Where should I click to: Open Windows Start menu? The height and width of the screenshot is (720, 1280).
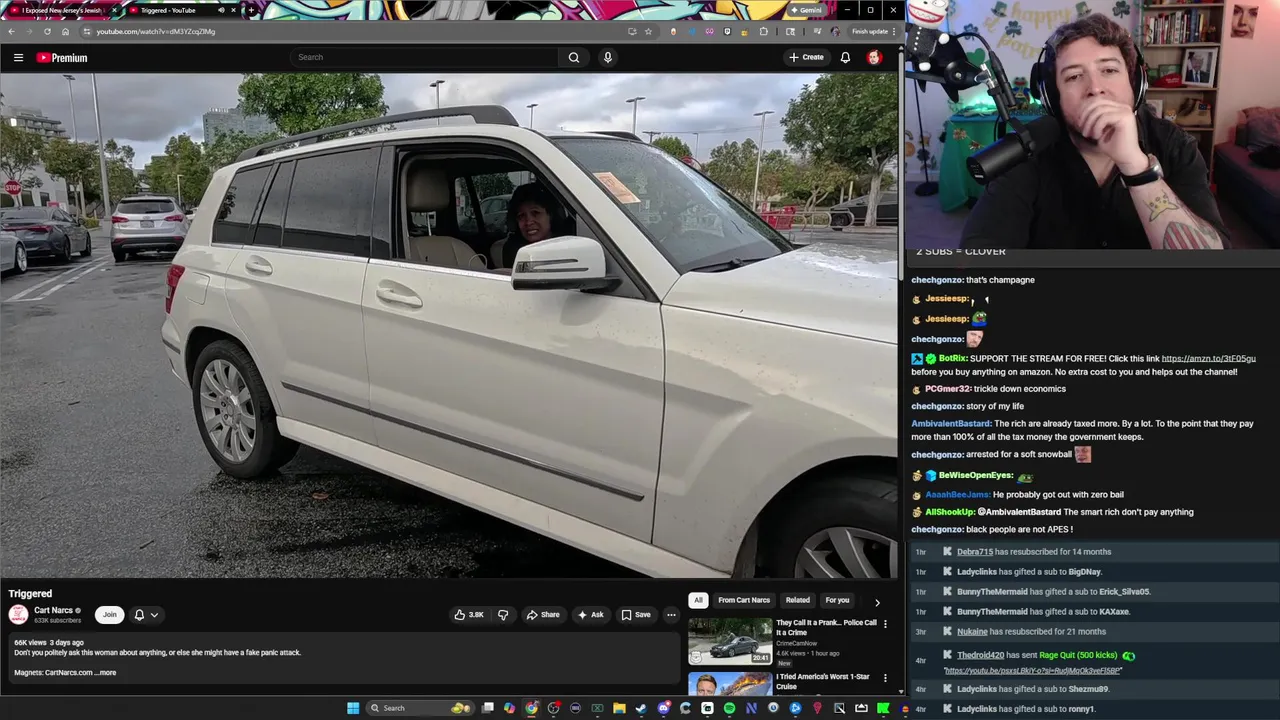pyautogui.click(x=353, y=708)
